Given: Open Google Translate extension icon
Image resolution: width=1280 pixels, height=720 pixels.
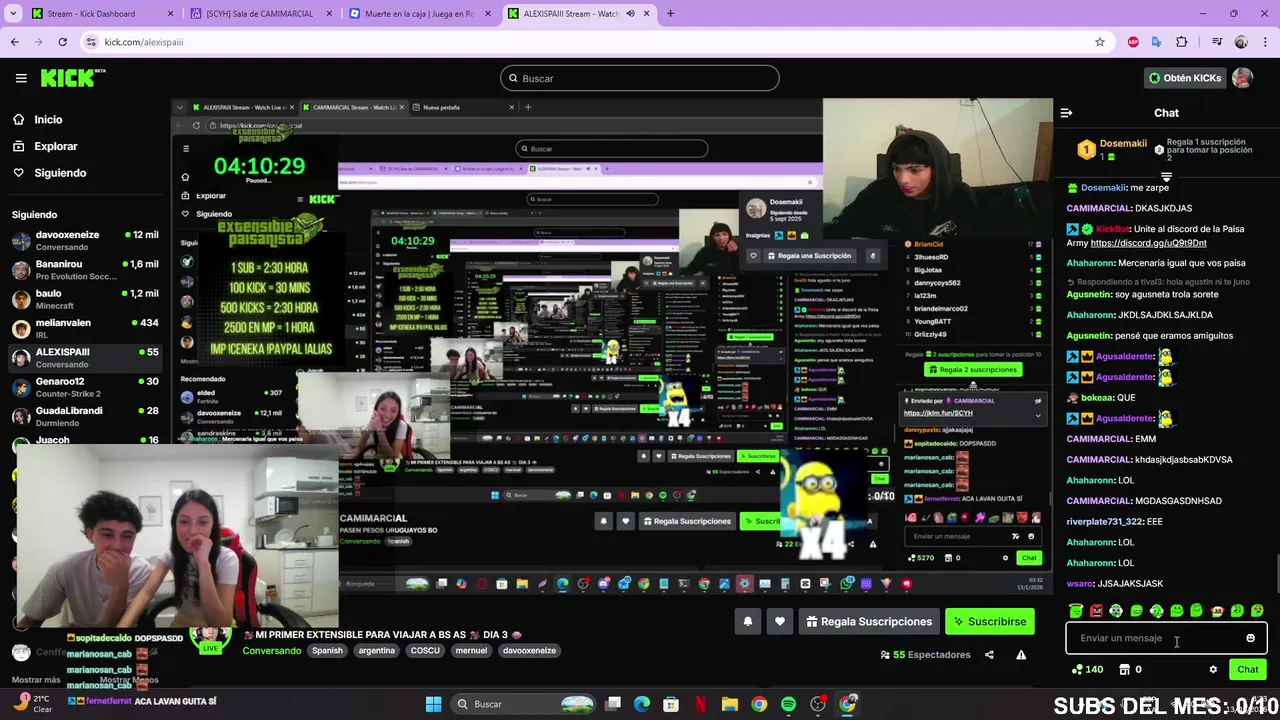Looking at the screenshot, I should (x=1157, y=42).
